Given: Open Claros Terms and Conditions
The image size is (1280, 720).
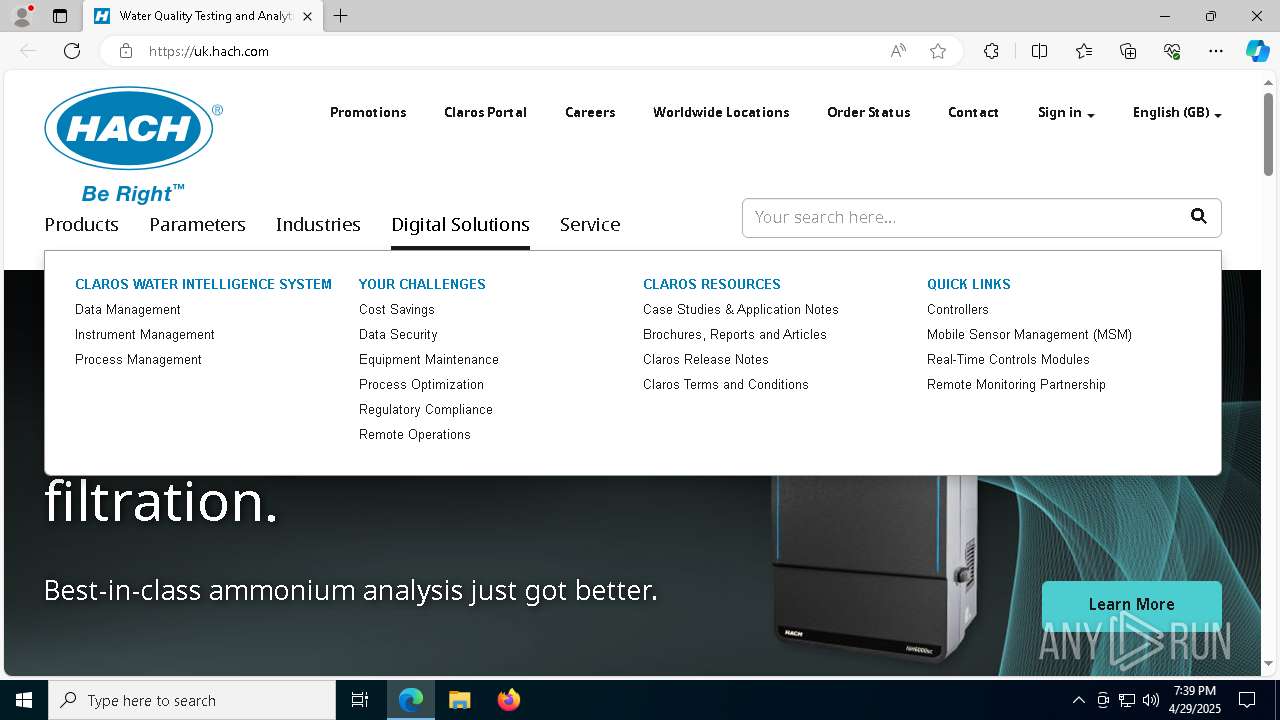Looking at the screenshot, I should point(726,385).
